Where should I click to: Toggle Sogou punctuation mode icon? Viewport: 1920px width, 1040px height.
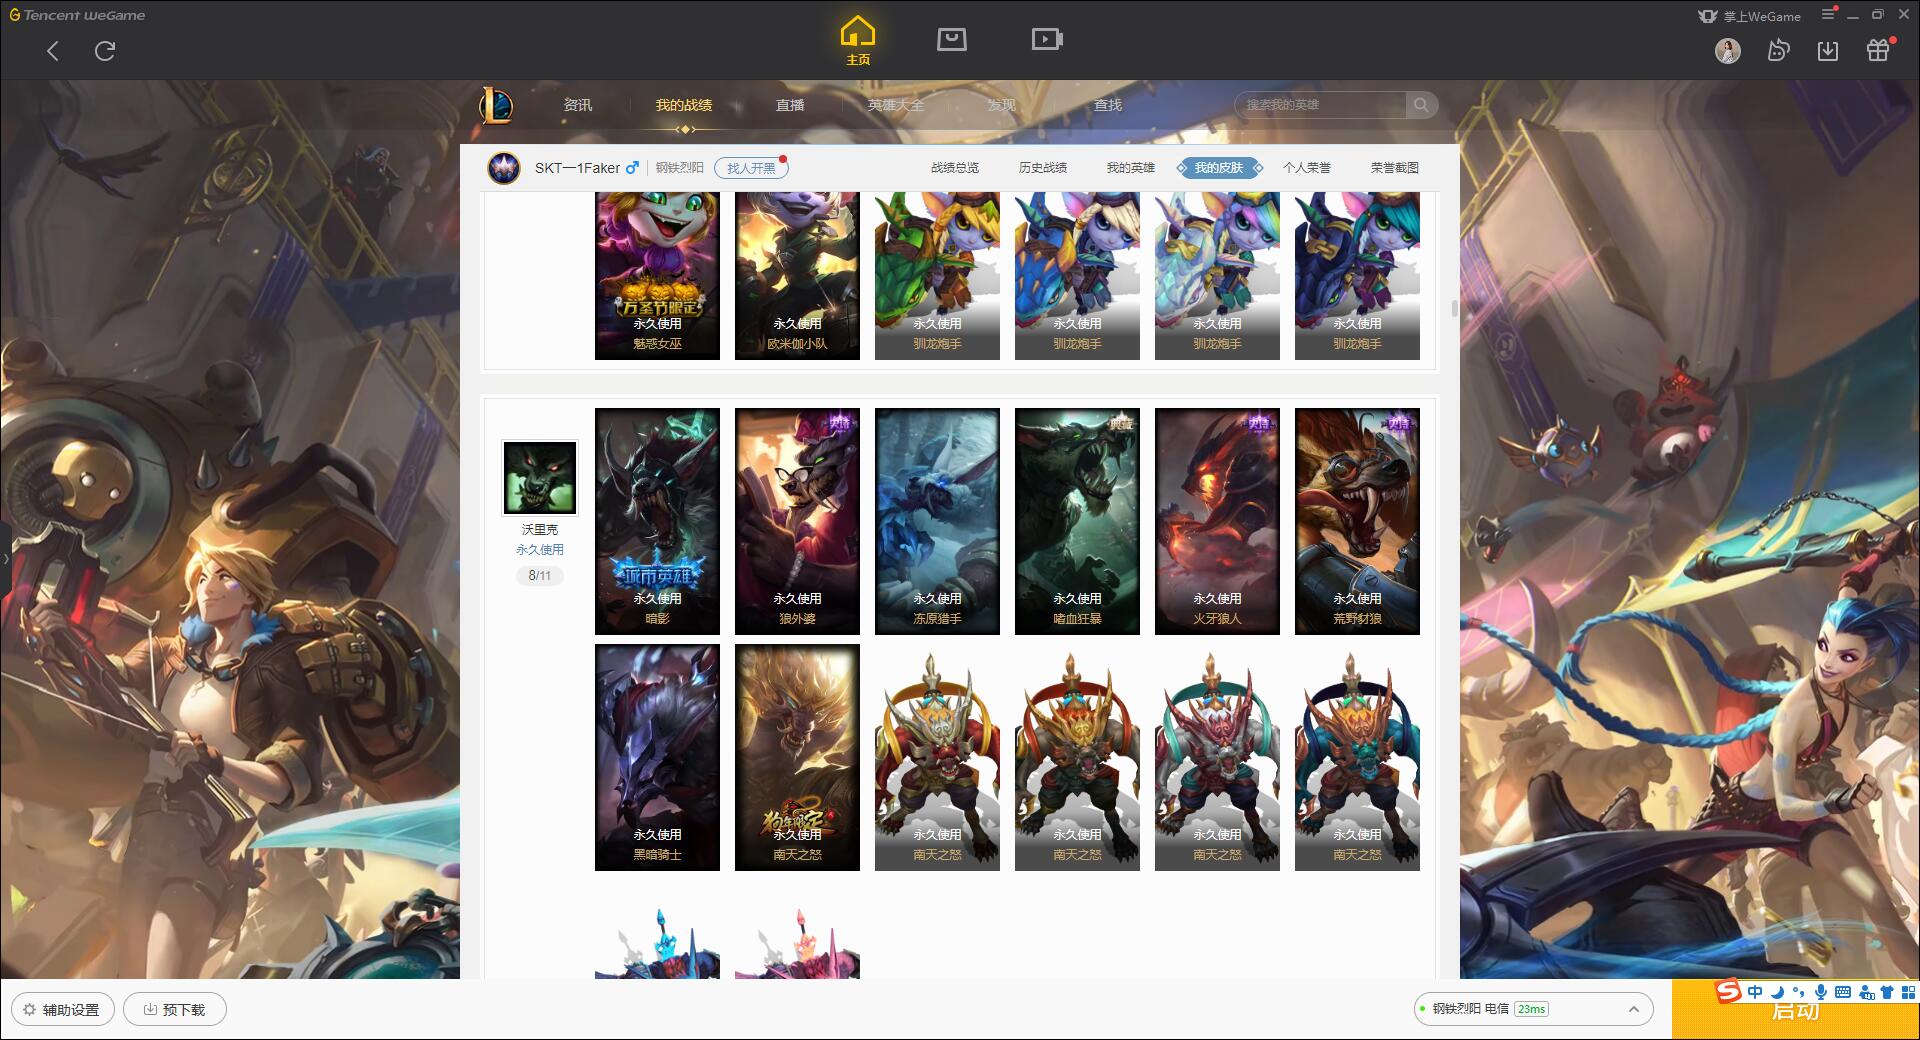[x=1798, y=992]
